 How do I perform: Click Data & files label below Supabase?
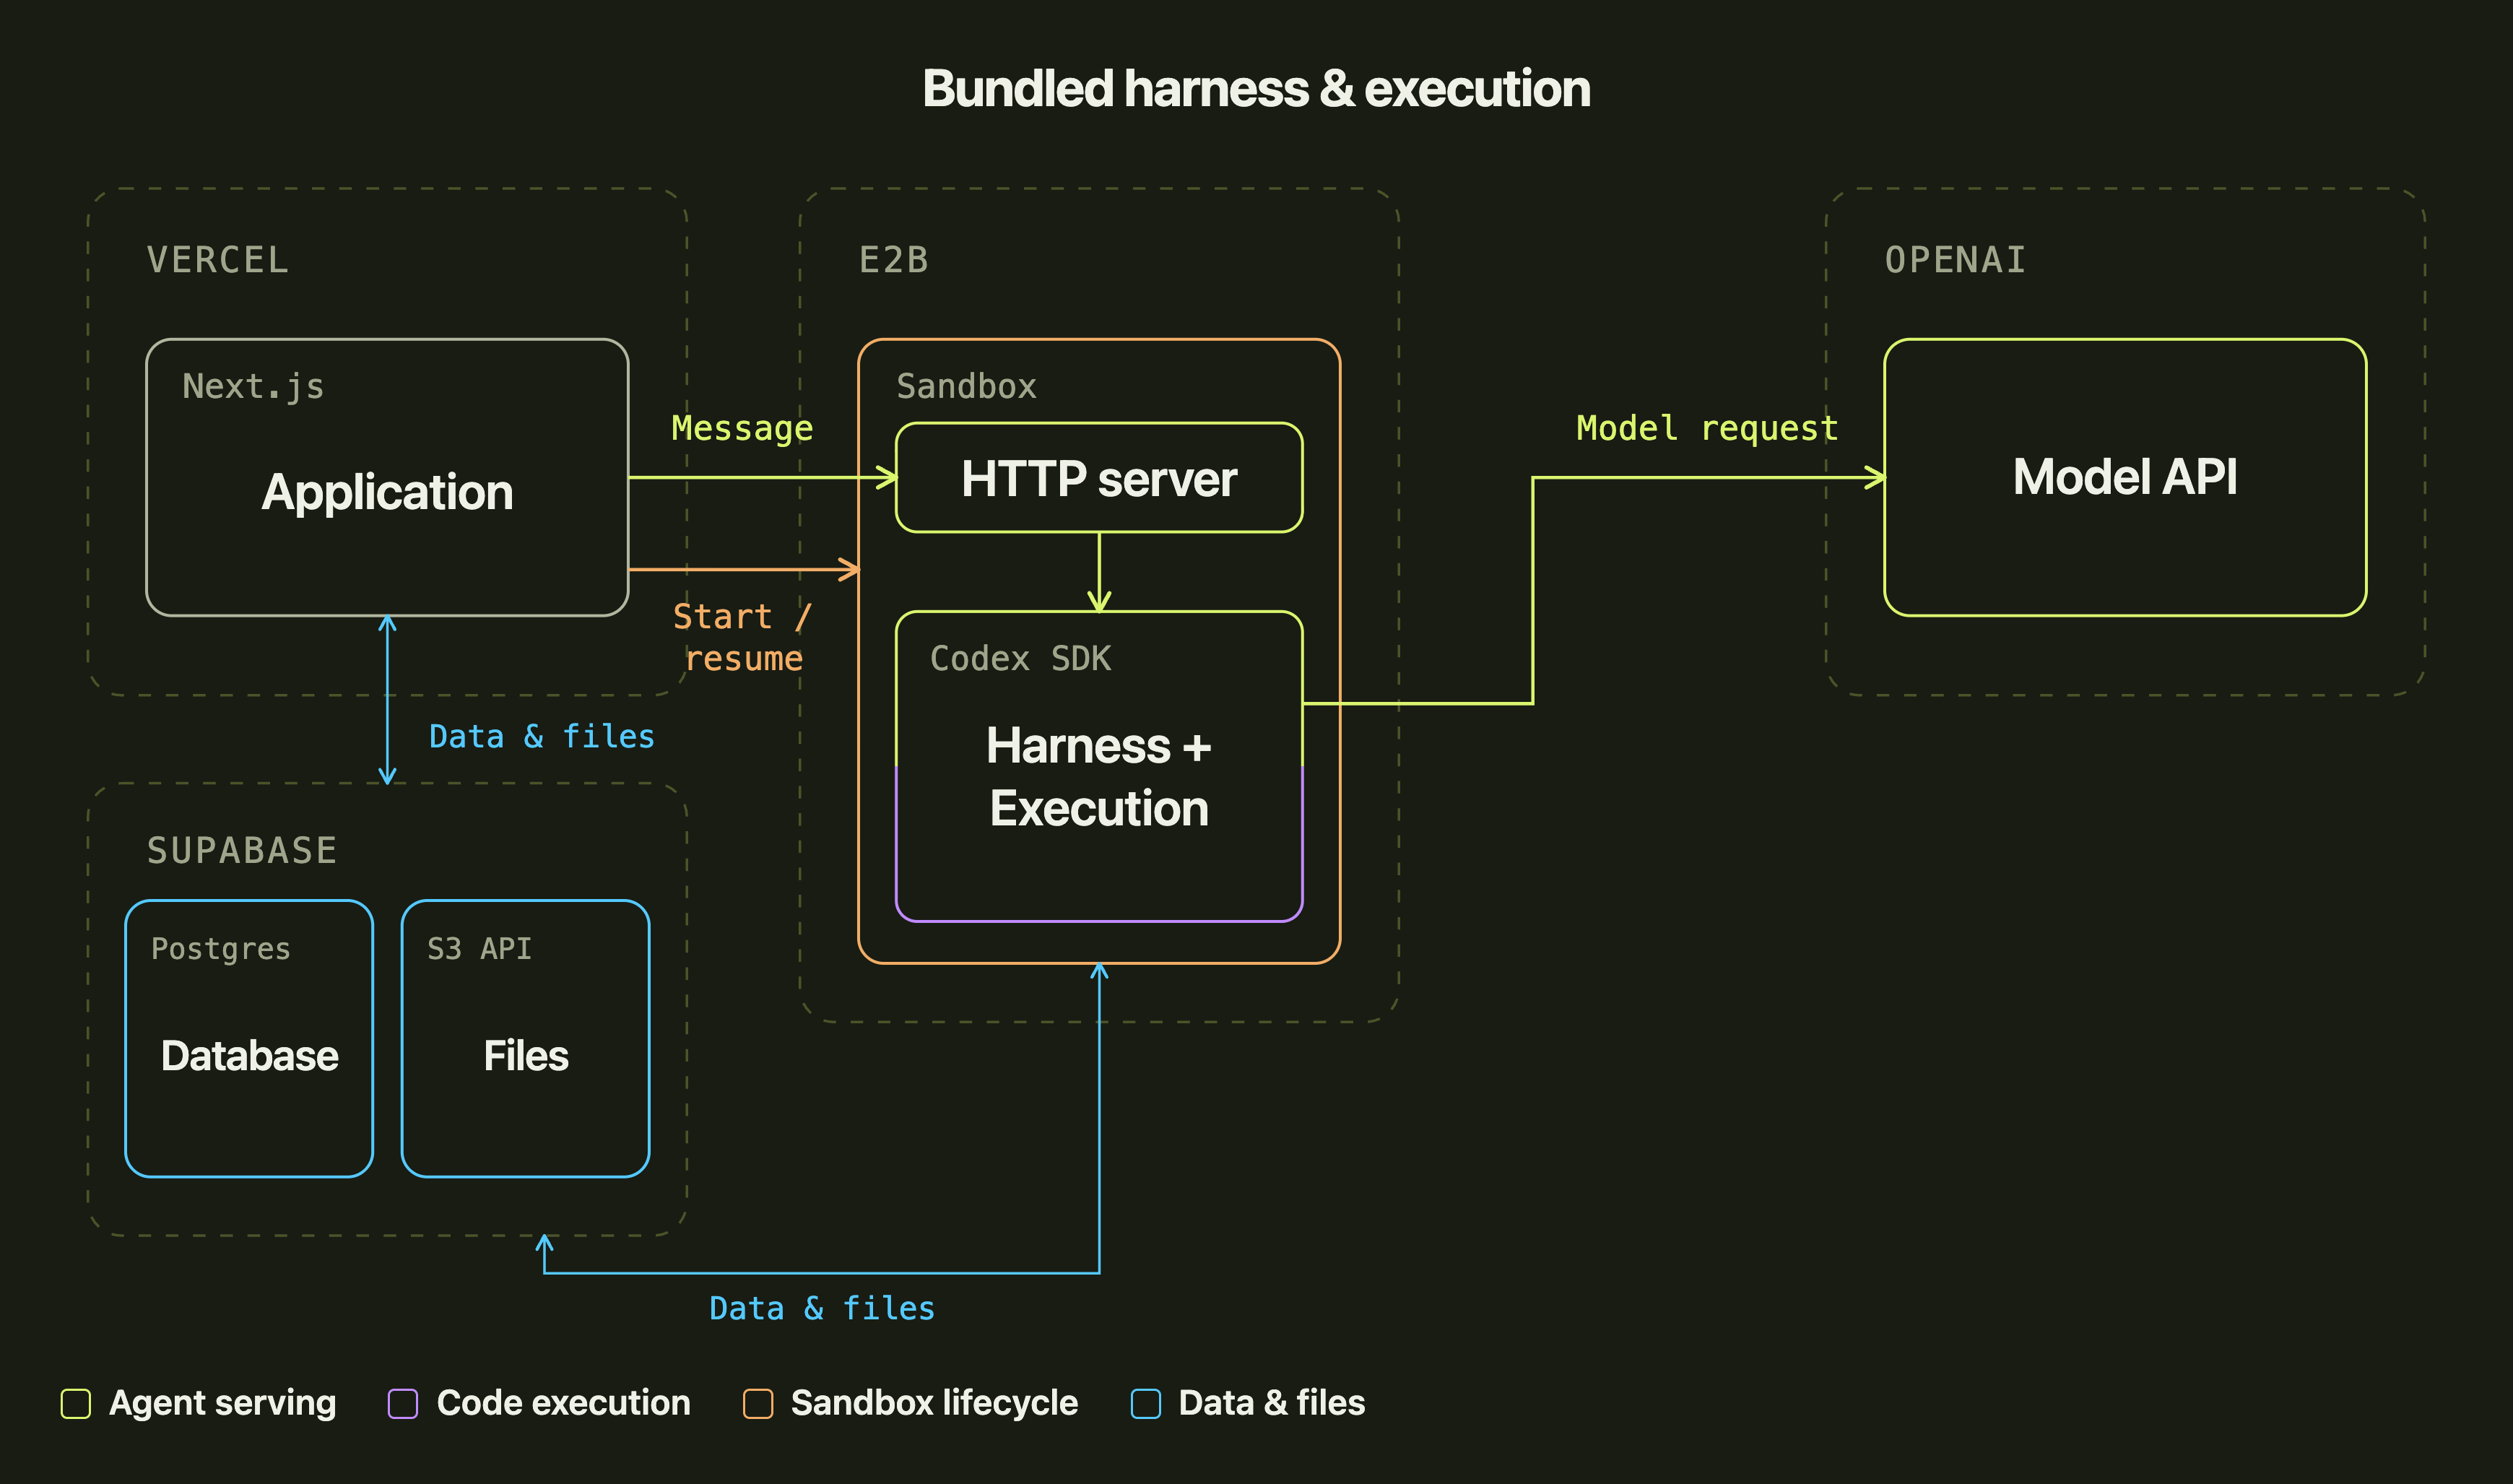[822, 1308]
